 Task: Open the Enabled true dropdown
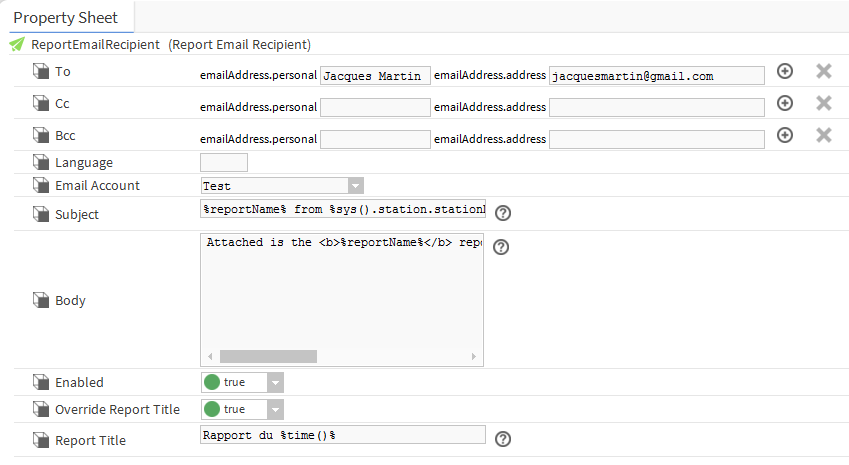click(x=276, y=382)
